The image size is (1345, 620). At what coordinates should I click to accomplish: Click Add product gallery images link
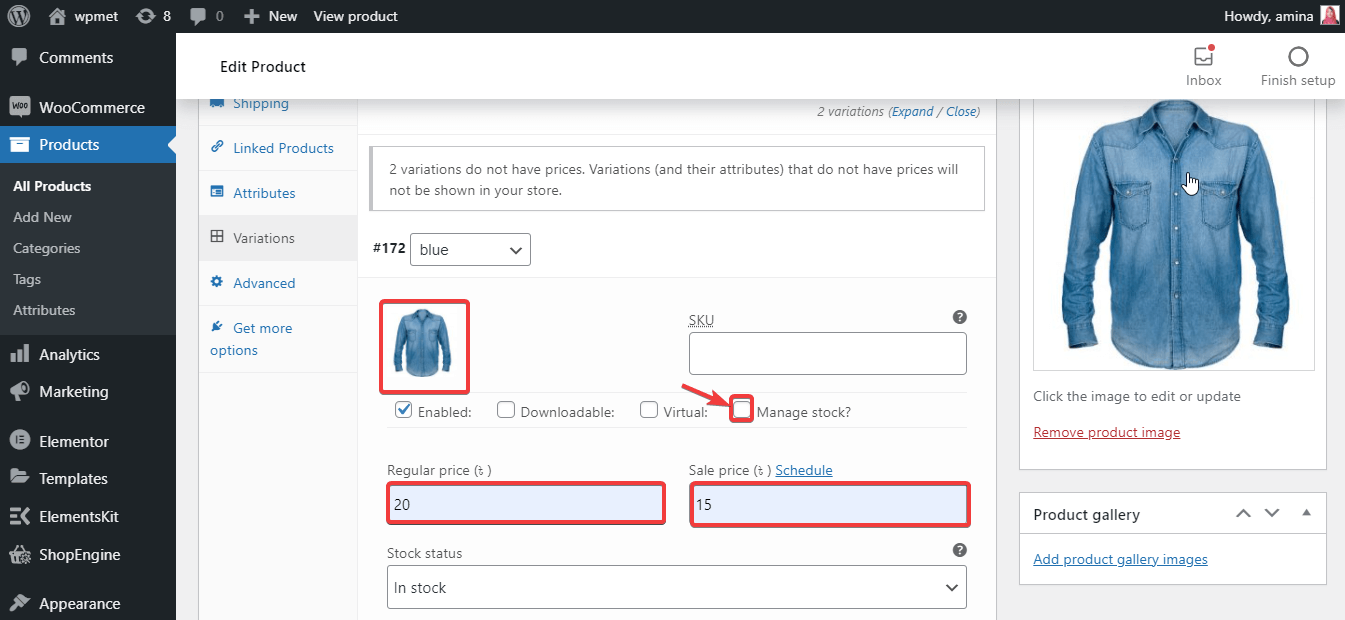point(1120,559)
